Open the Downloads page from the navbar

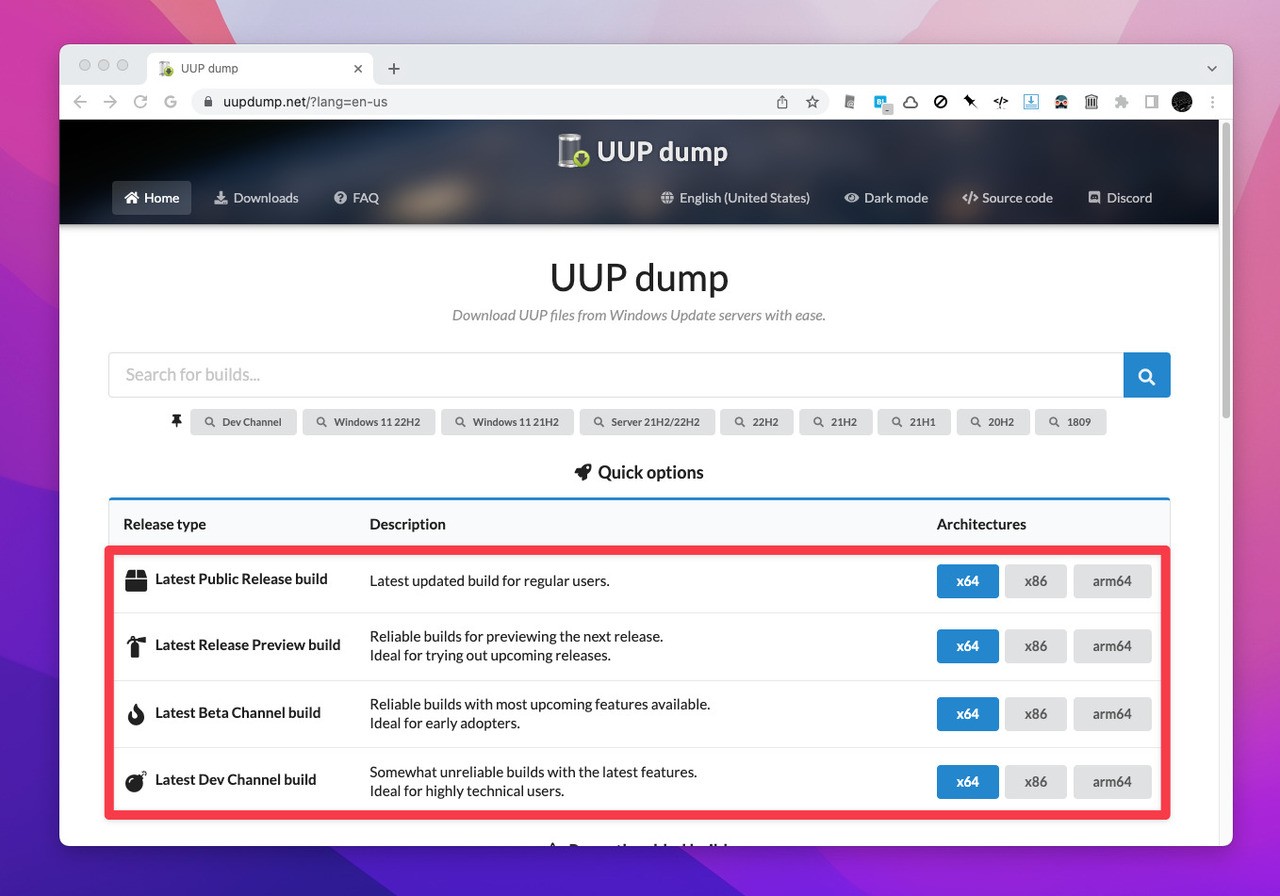click(256, 197)
